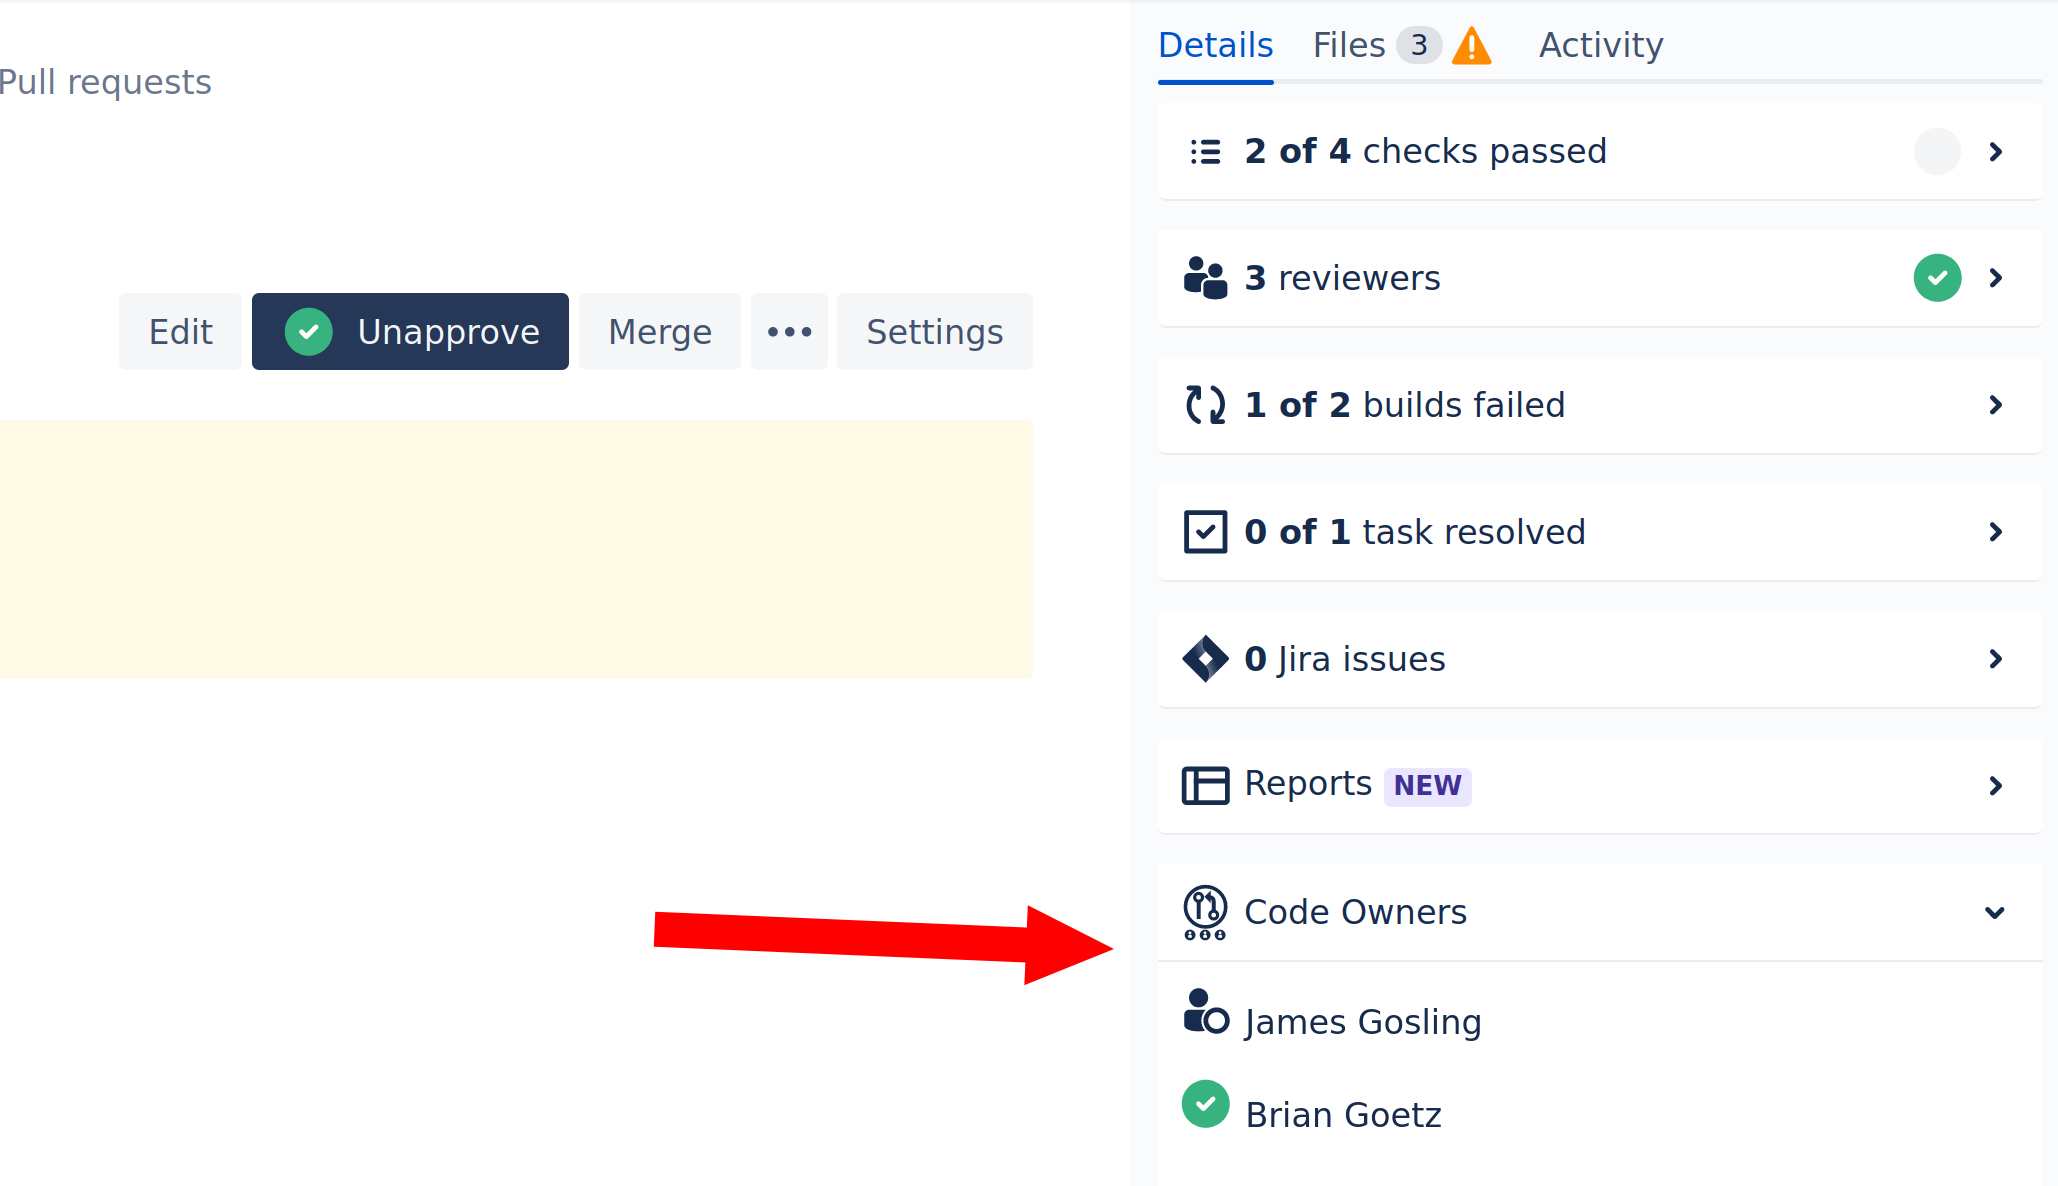
Task: Collapse the Code Owners section chevron
Action: click(1994, 912)
